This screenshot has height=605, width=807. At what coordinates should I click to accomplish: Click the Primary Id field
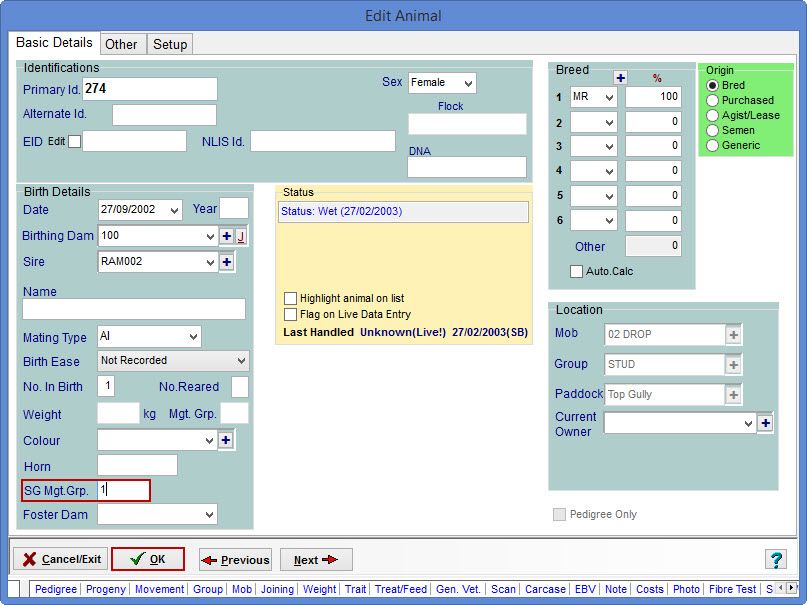click(150, 89)
